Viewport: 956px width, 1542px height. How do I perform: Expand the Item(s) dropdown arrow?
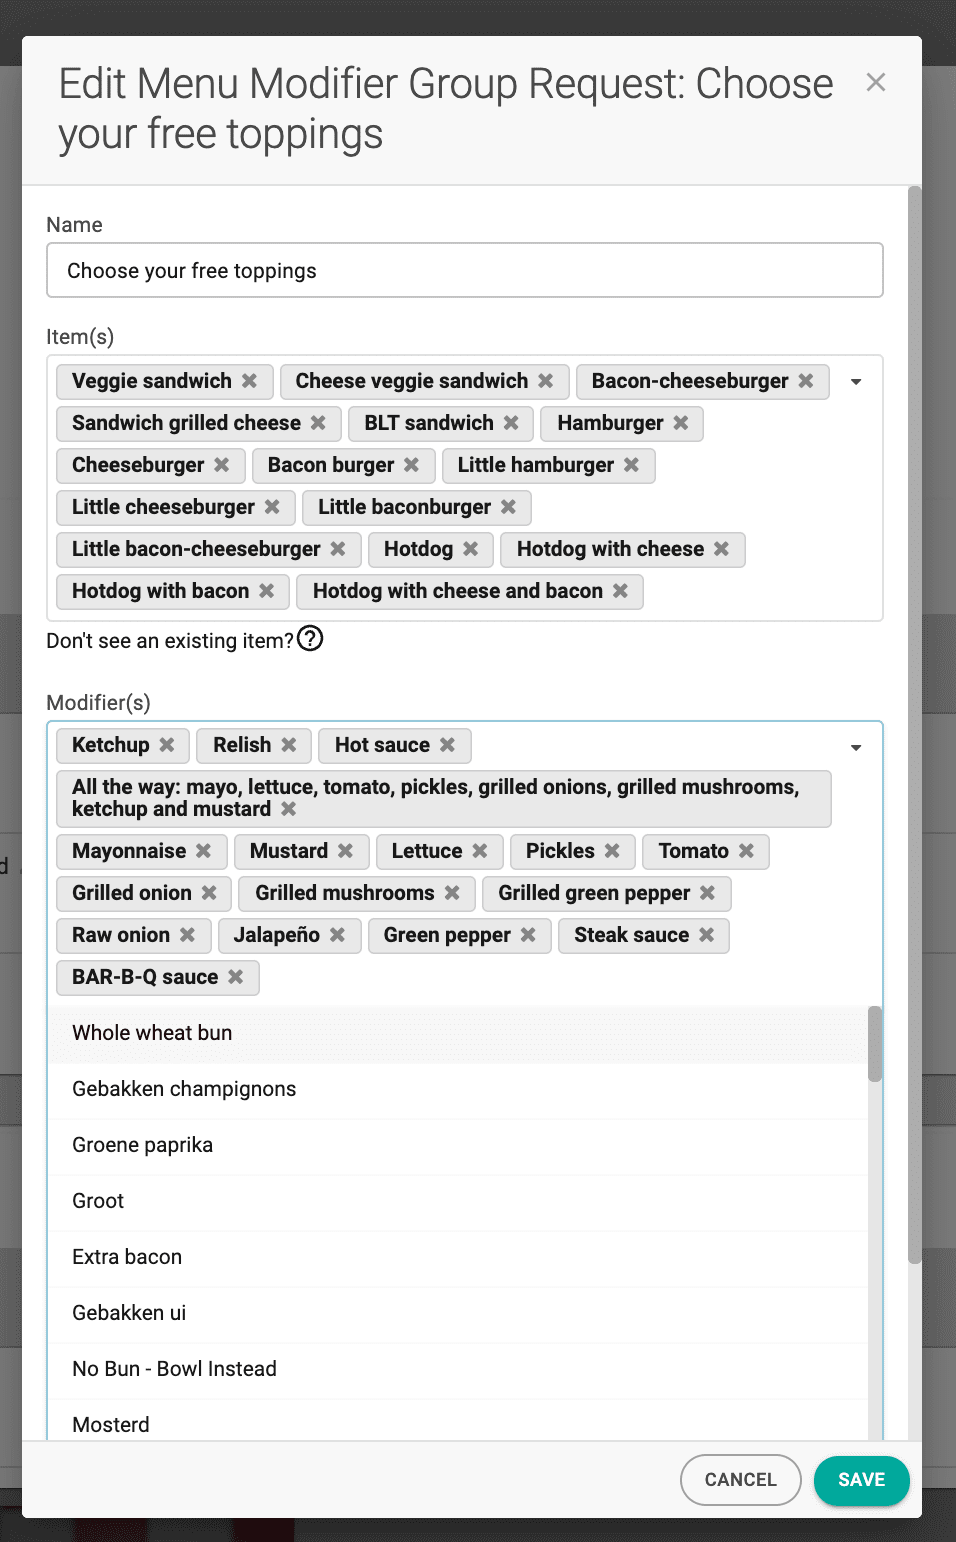pos(856,382)
